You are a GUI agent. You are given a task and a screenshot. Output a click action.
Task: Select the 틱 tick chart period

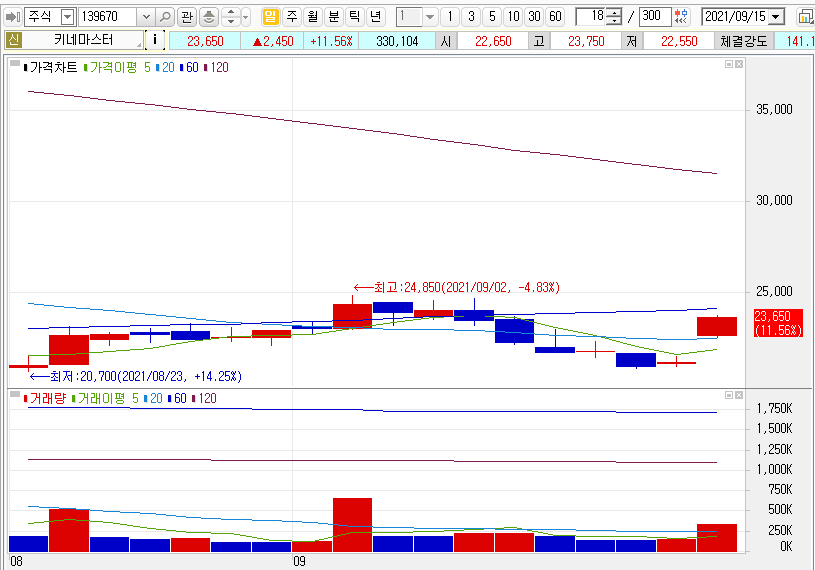click(354, 17)
